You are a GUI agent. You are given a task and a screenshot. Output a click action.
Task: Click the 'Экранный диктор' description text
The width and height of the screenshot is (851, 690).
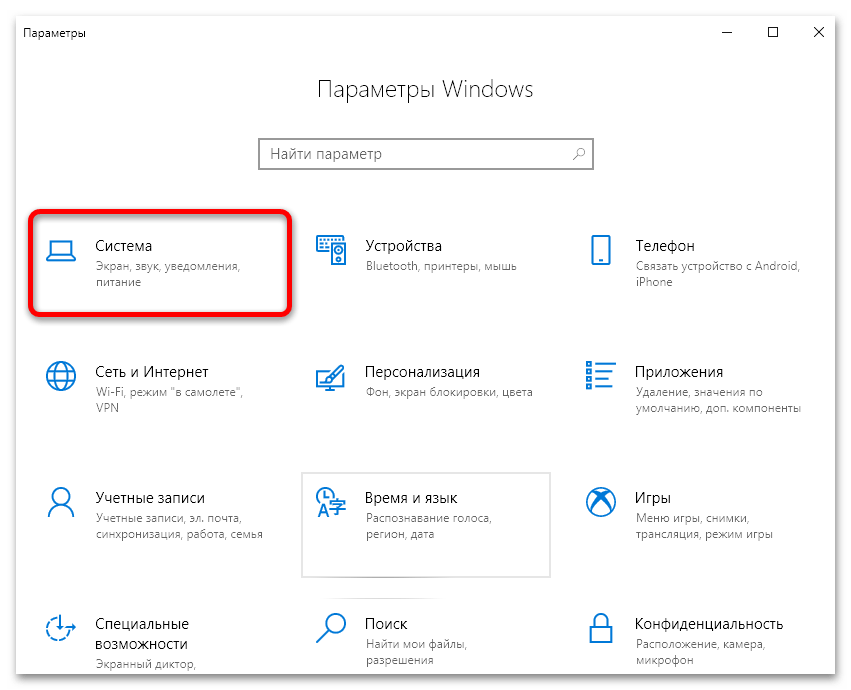coord(145,664)
